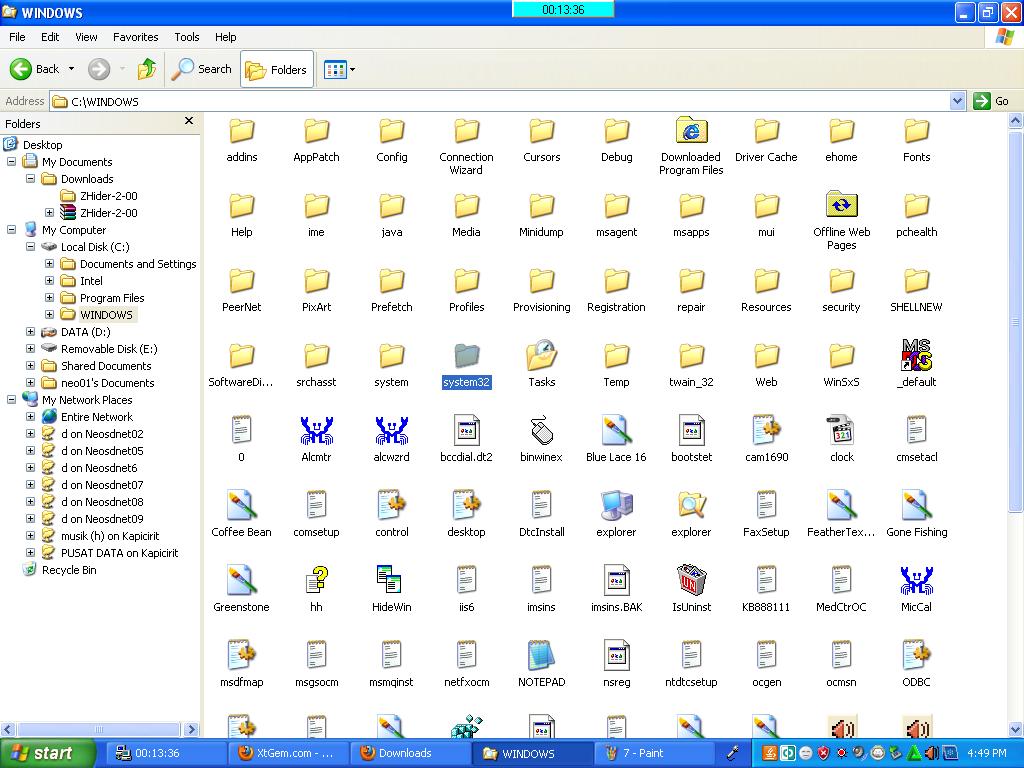Screen dimensions: 1024x768
Task: Open the File menu
Action: click(x=17, y=37)
